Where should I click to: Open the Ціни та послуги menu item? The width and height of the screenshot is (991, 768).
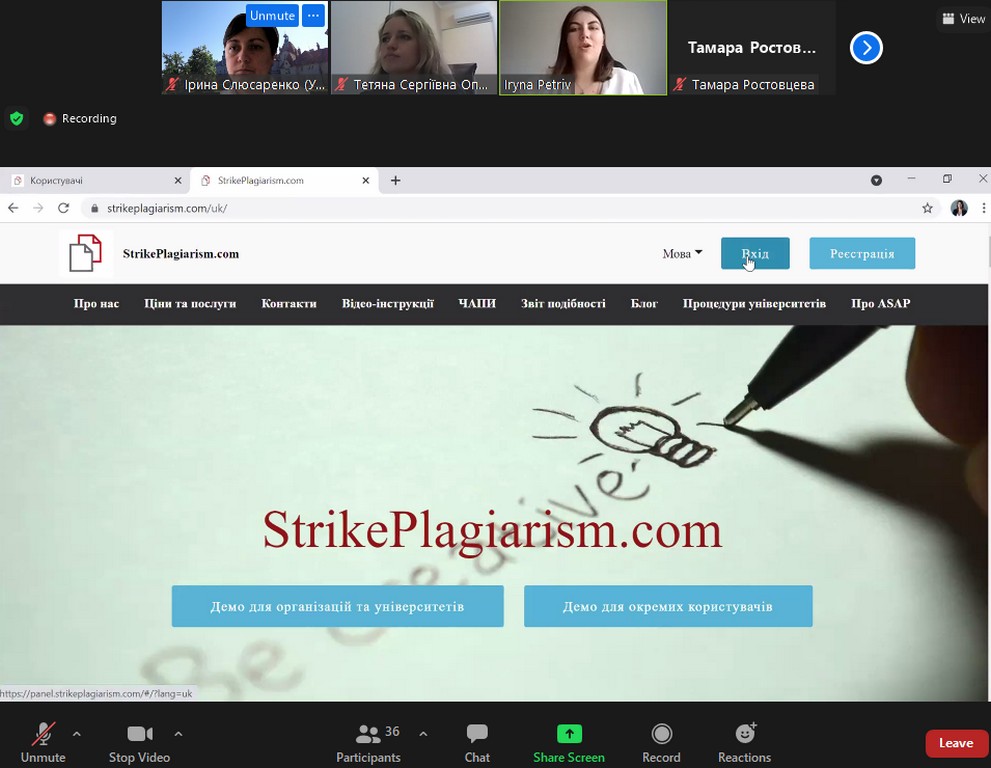click(190, 304)
